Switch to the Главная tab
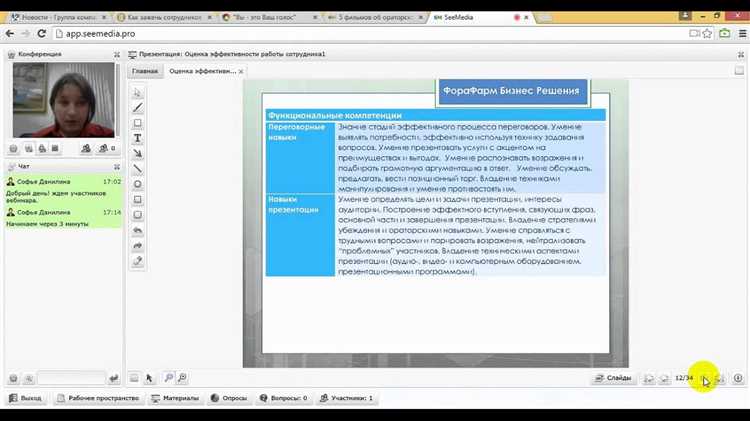 point(145,71)
